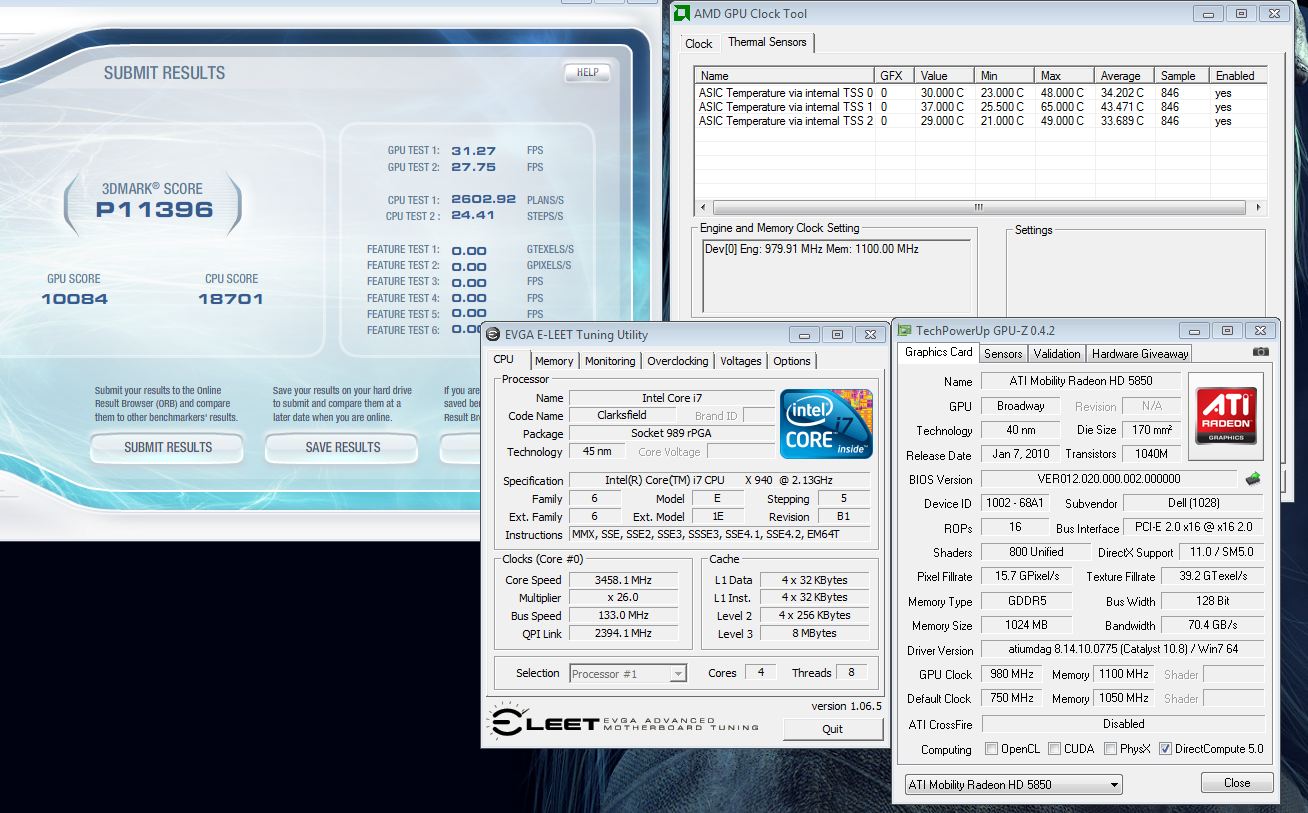
Task: Click the Bandwidth 70.4 GB/s field
Action: [1213, 626]
